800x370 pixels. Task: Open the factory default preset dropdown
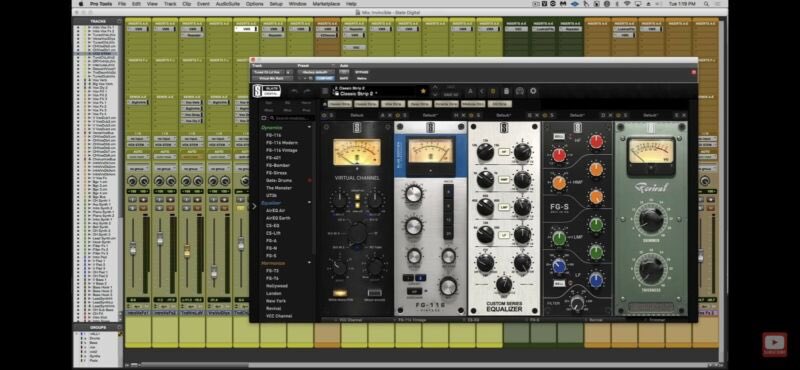315,72
